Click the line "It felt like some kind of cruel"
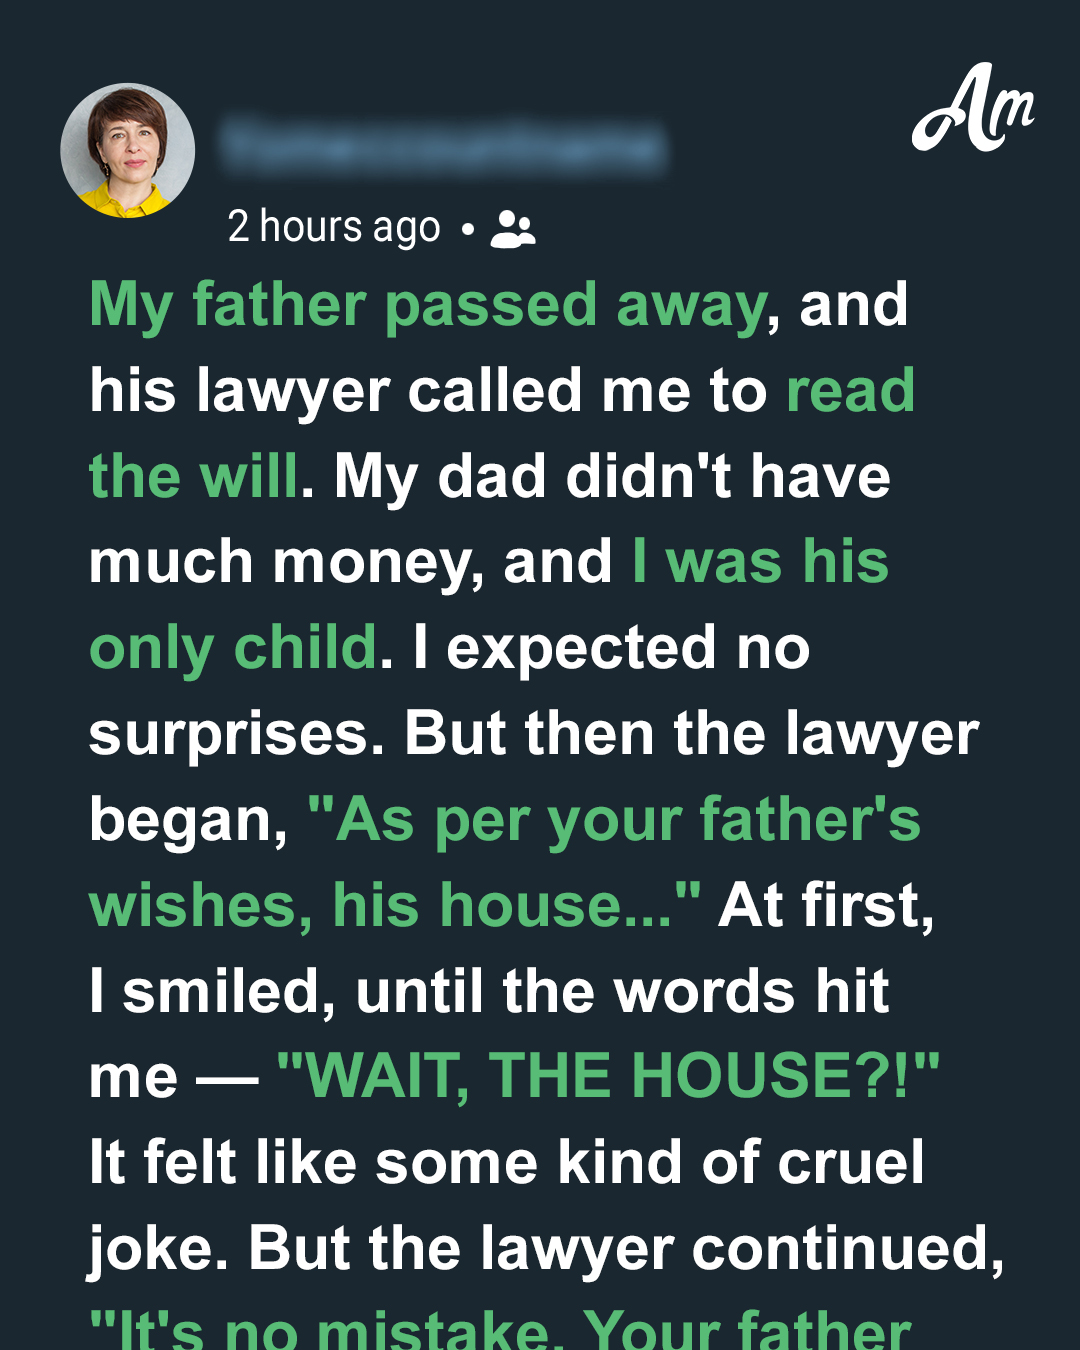1080x1350 pixels. [x=507, y=1164]
